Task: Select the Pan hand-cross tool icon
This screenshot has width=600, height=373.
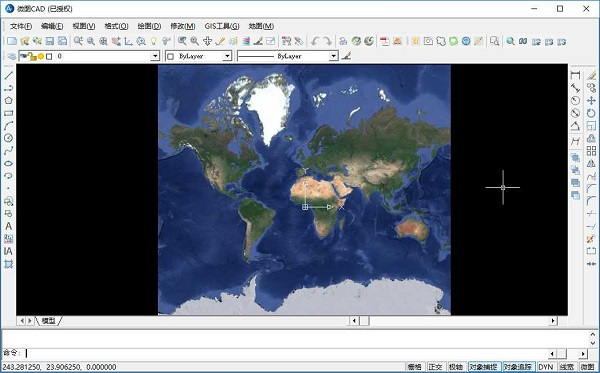Action: point(207,41)
